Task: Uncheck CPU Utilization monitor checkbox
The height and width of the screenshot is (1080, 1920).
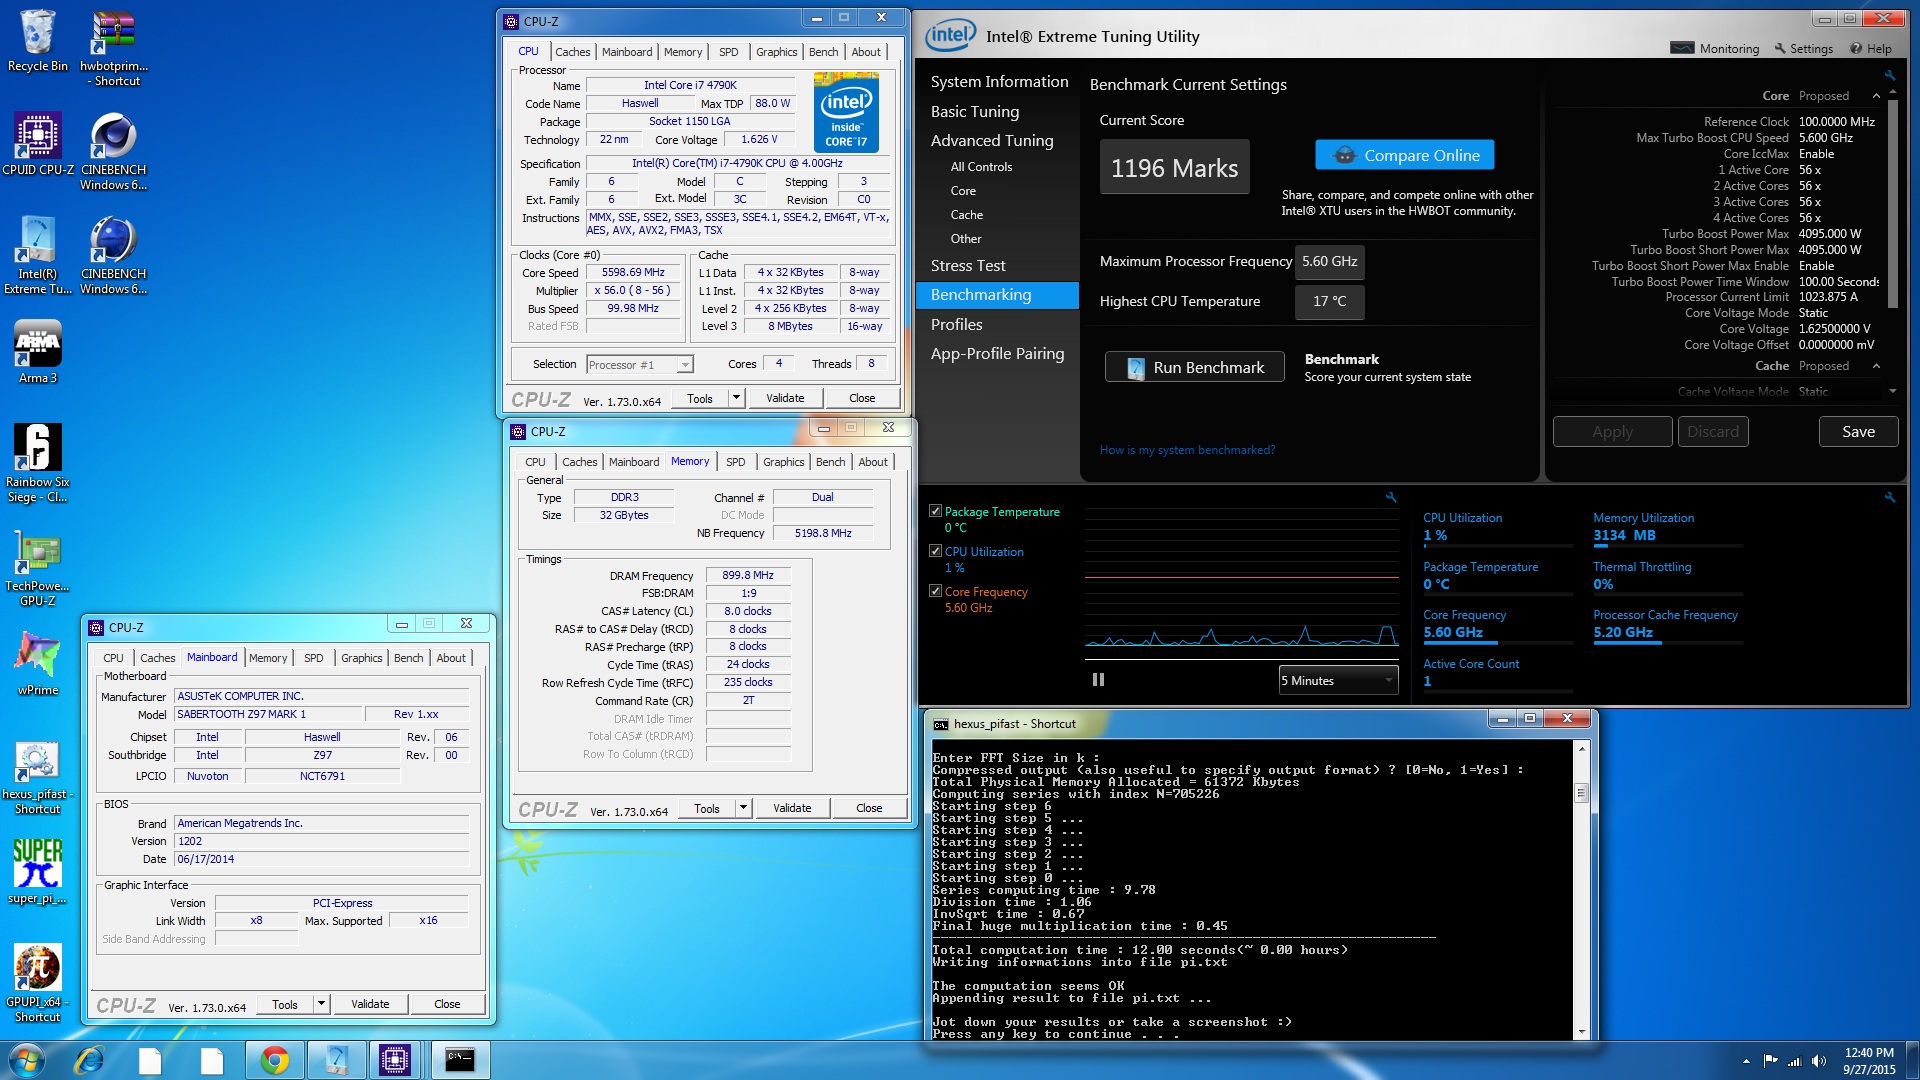Action: point(935,551)
